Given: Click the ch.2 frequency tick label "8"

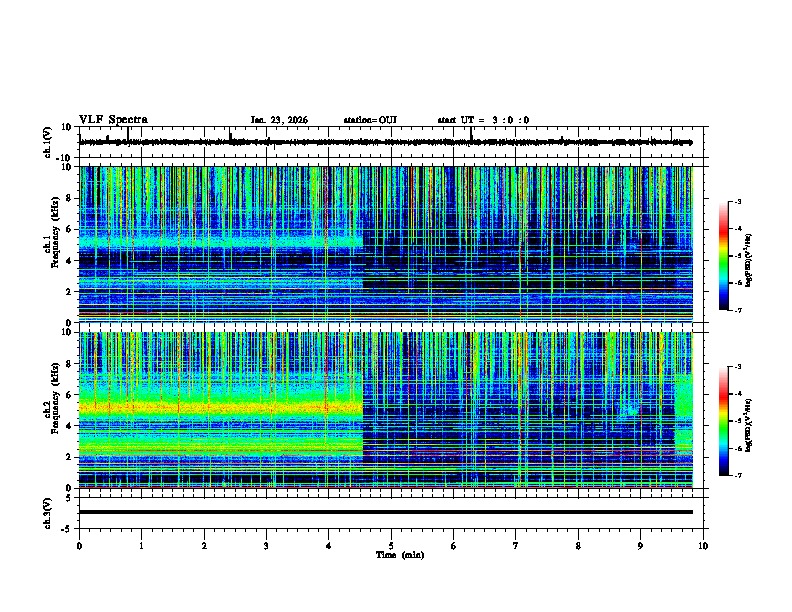Looking at the screenshot, I should tap(69, 364).
